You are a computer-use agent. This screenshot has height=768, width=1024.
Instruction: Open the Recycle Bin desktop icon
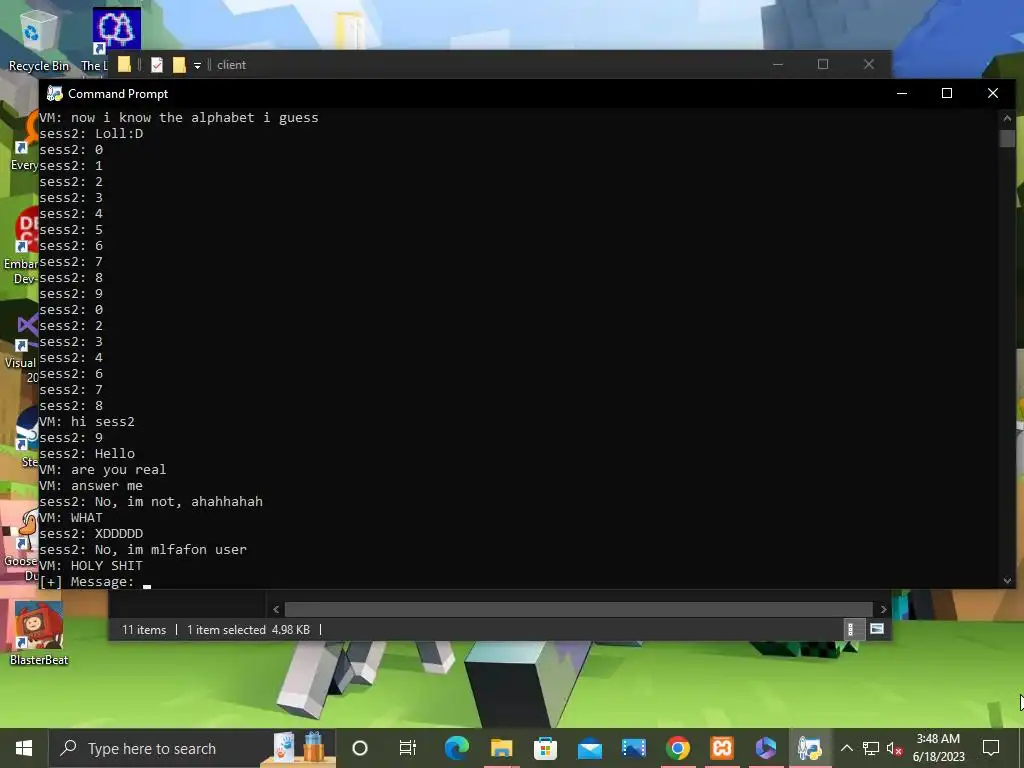pos(38,40)
